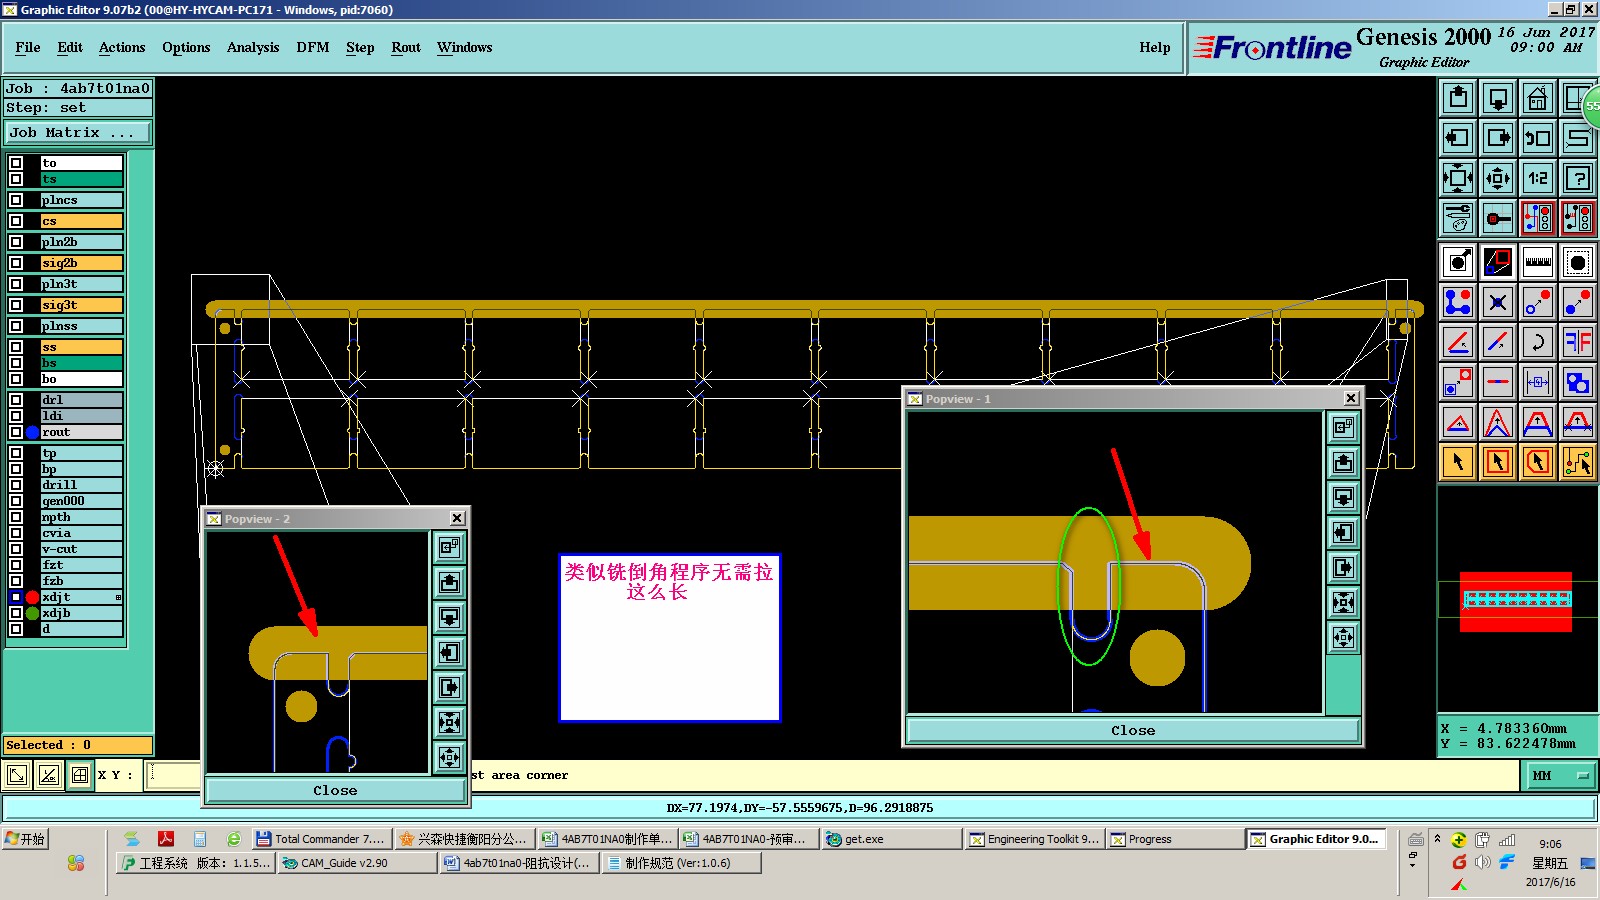The image size is (1600, 900).
Task: Click the polygon select arrow tool
Action: click(1538, 462)
